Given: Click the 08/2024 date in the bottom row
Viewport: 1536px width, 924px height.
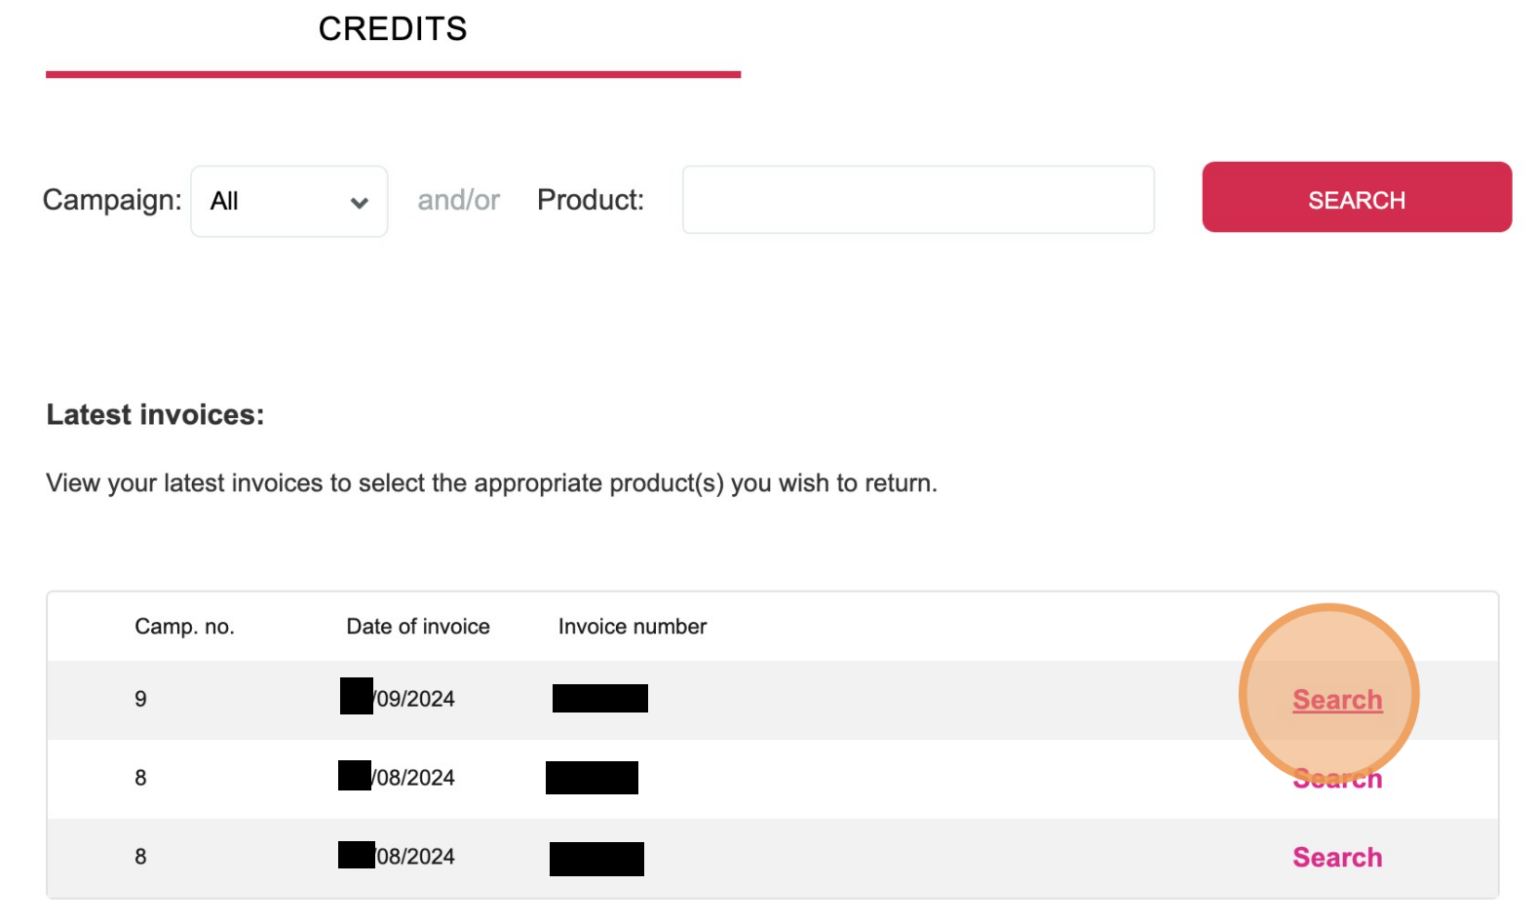Looking at the screenshot, I should [x=398, y=857].
